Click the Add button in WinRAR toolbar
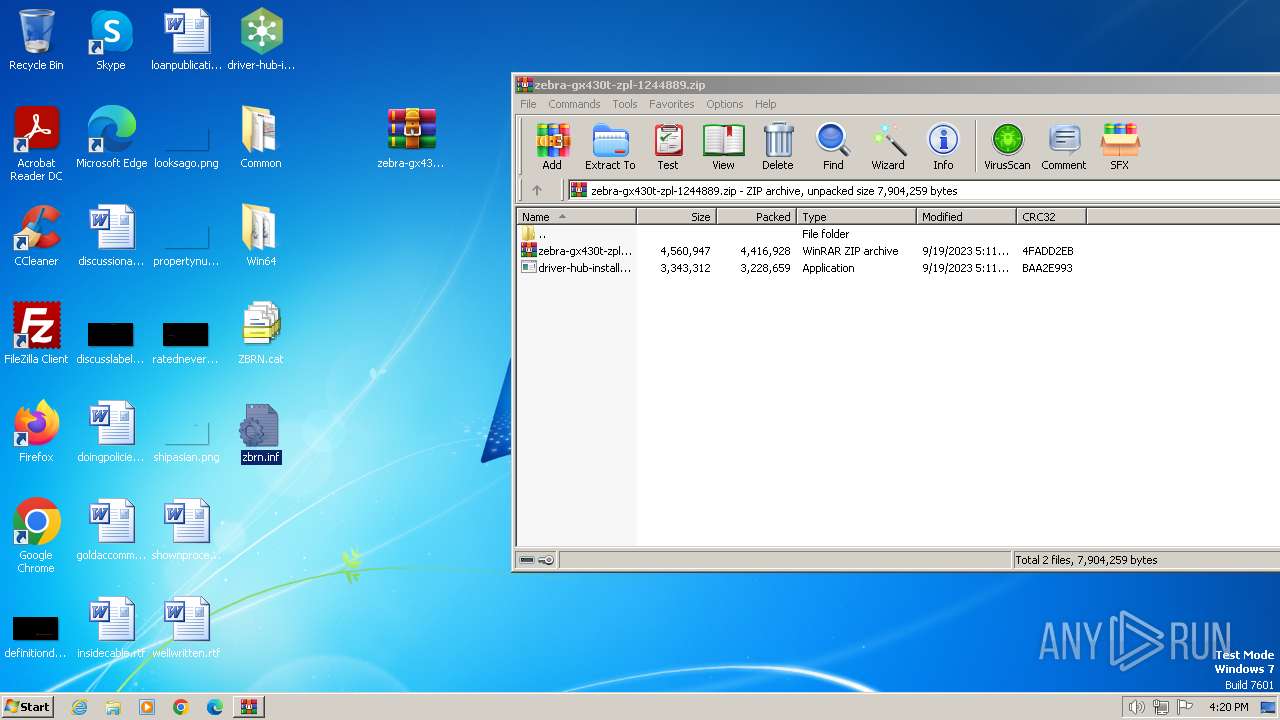Screen dimensions: 1280x720 pyautogui.click(x=552, y=147)
